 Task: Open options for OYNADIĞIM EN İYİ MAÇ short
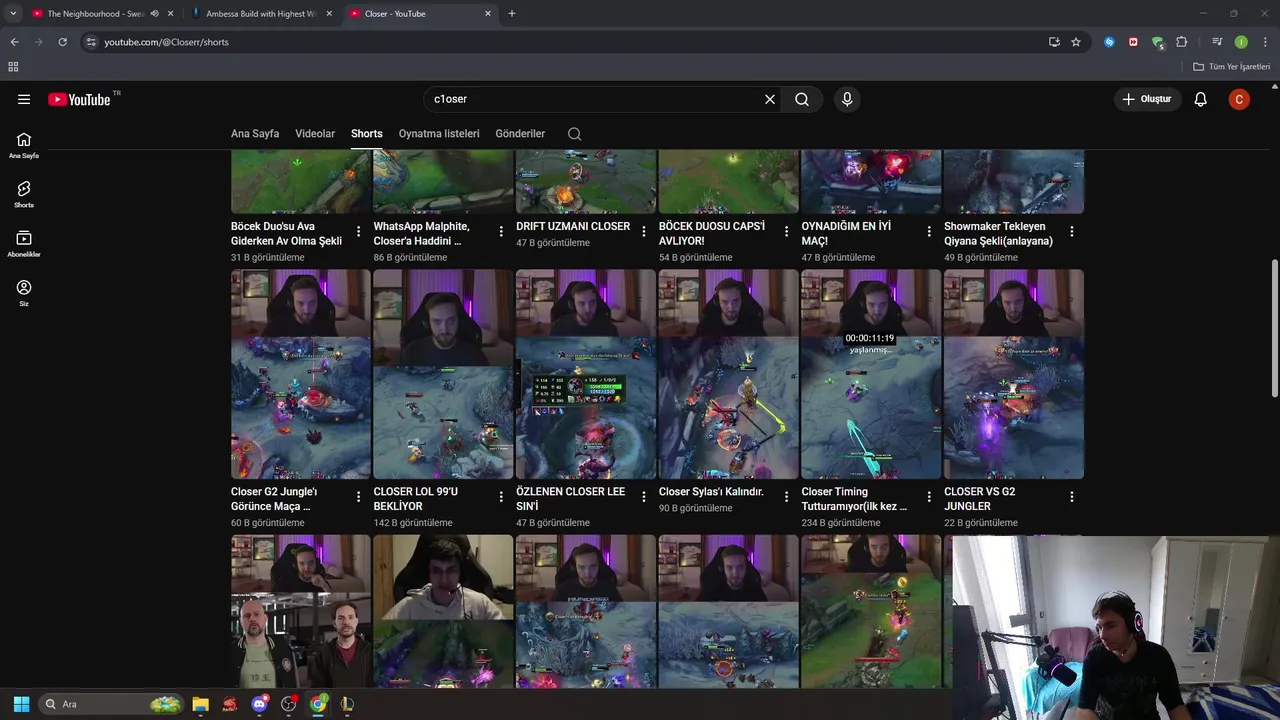pyautogui.click(x=929, y=232)
